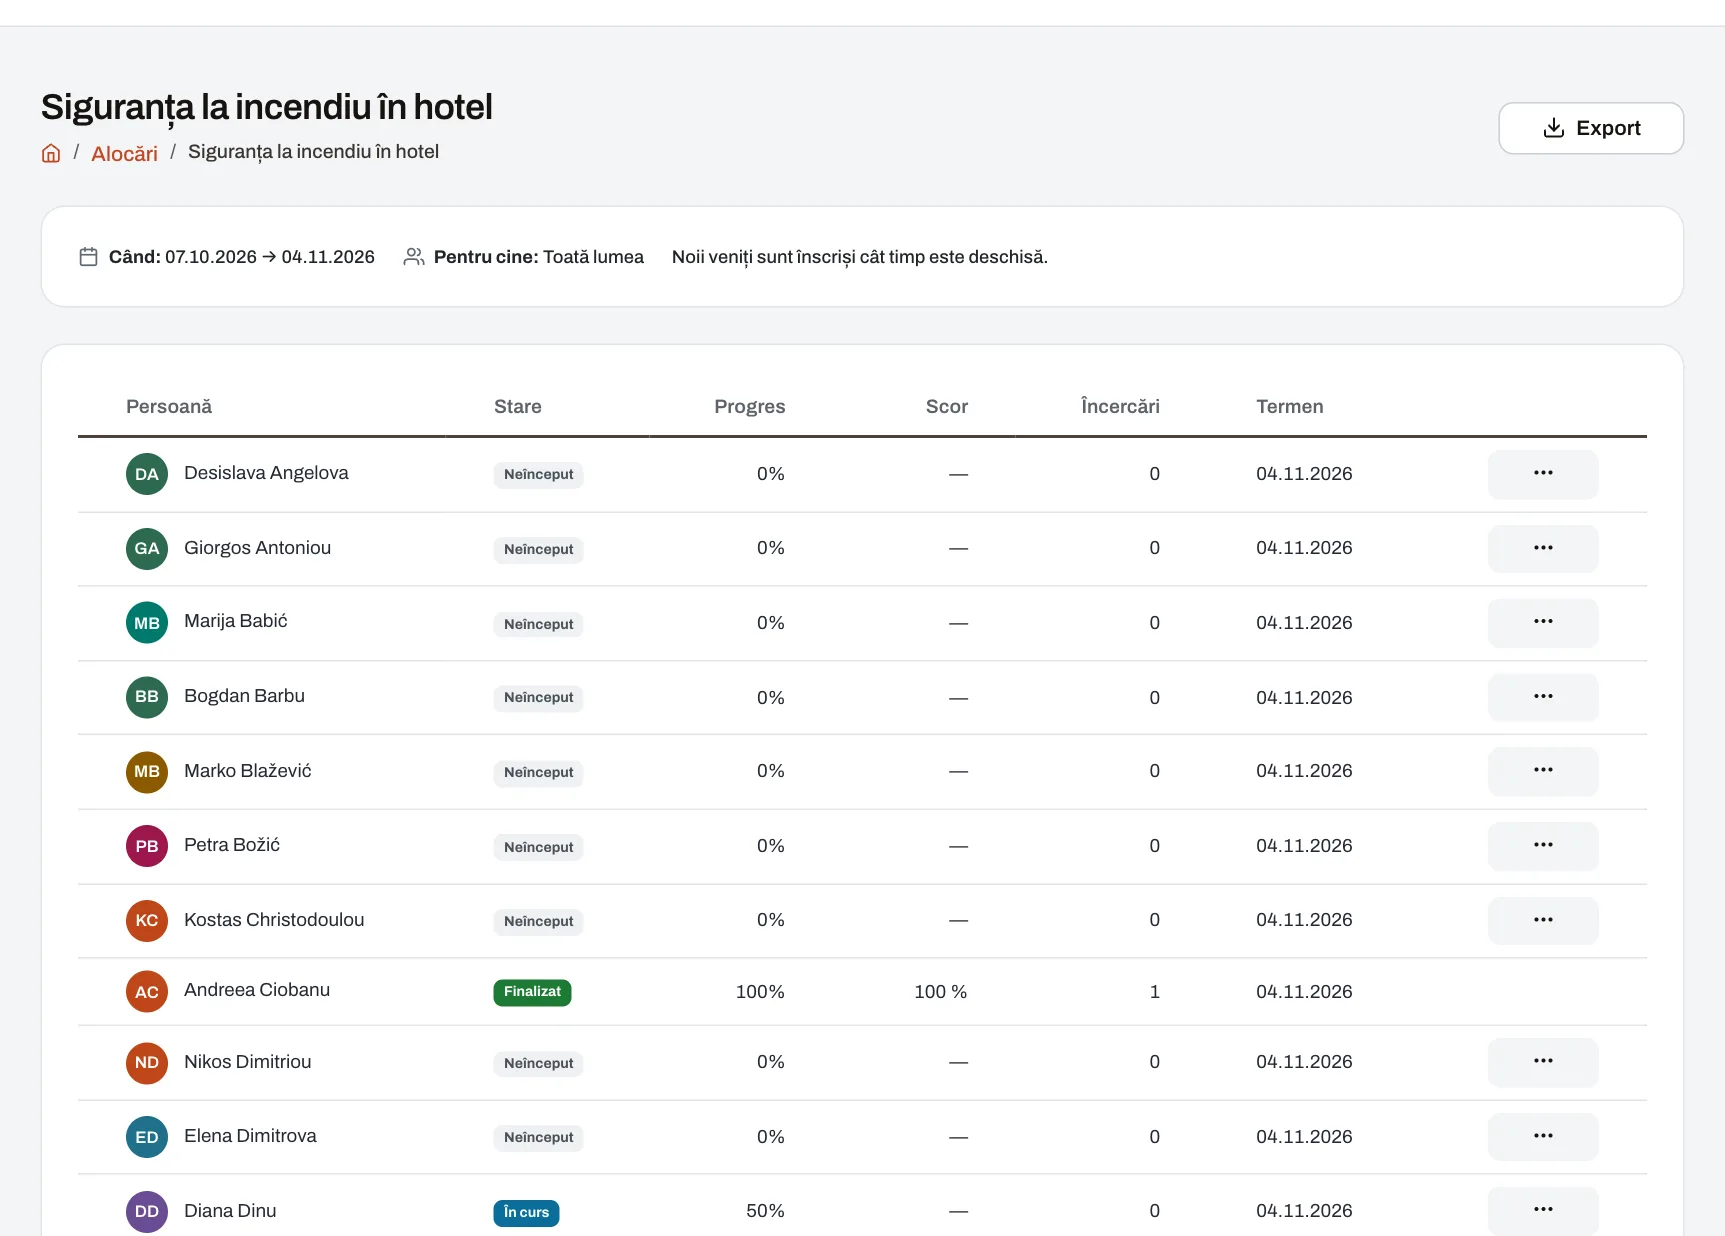Click Andreea Ciobanu's AC avatar

coord(147,992)
